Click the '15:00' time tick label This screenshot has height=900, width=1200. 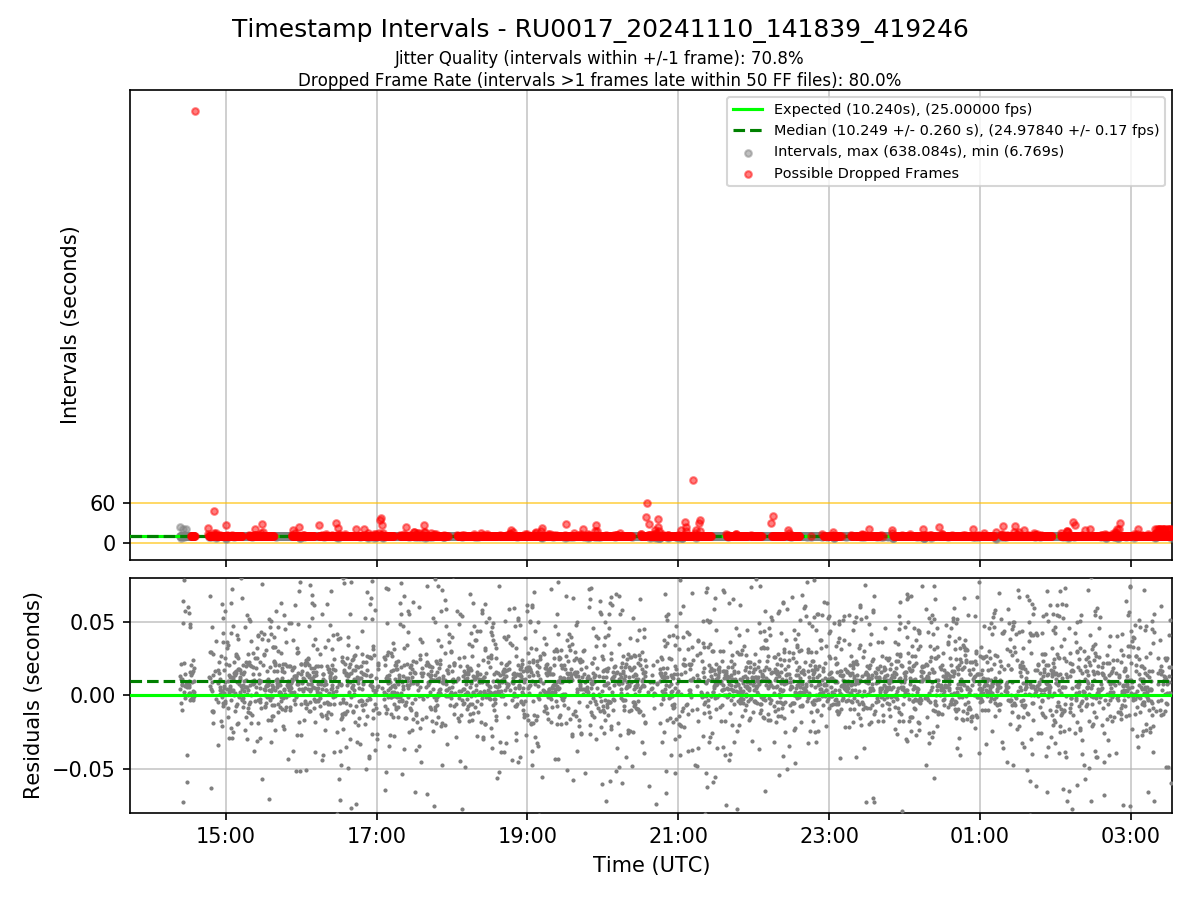click(x=226, y=834)
